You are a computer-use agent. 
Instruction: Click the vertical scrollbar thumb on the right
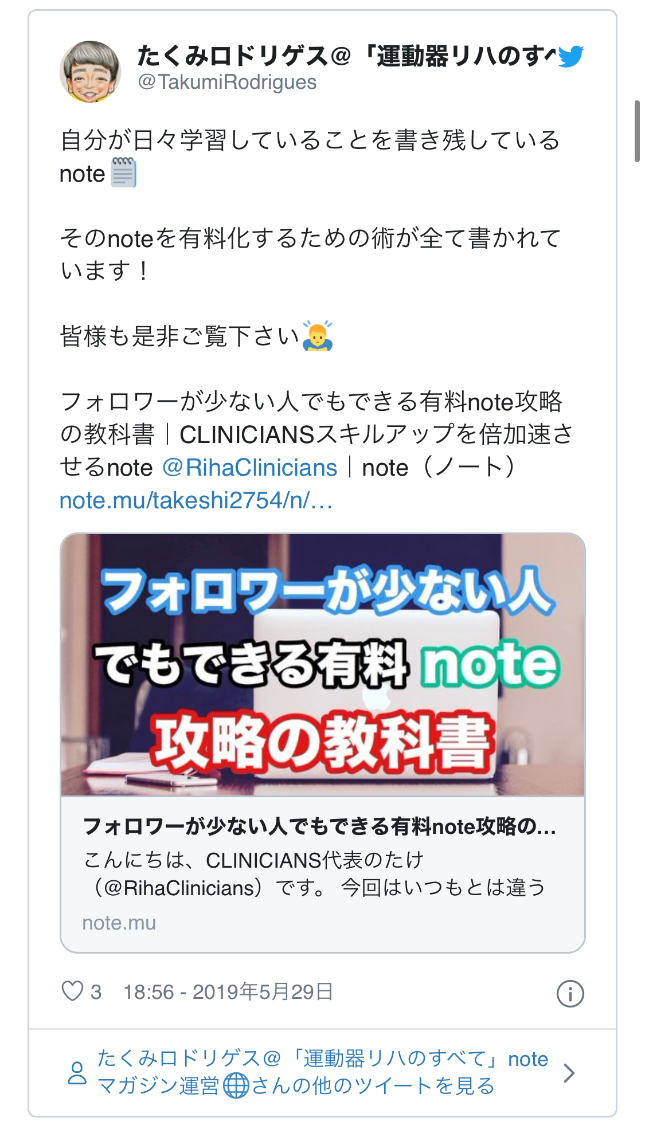pyautogui.click(x=636, y=131)
